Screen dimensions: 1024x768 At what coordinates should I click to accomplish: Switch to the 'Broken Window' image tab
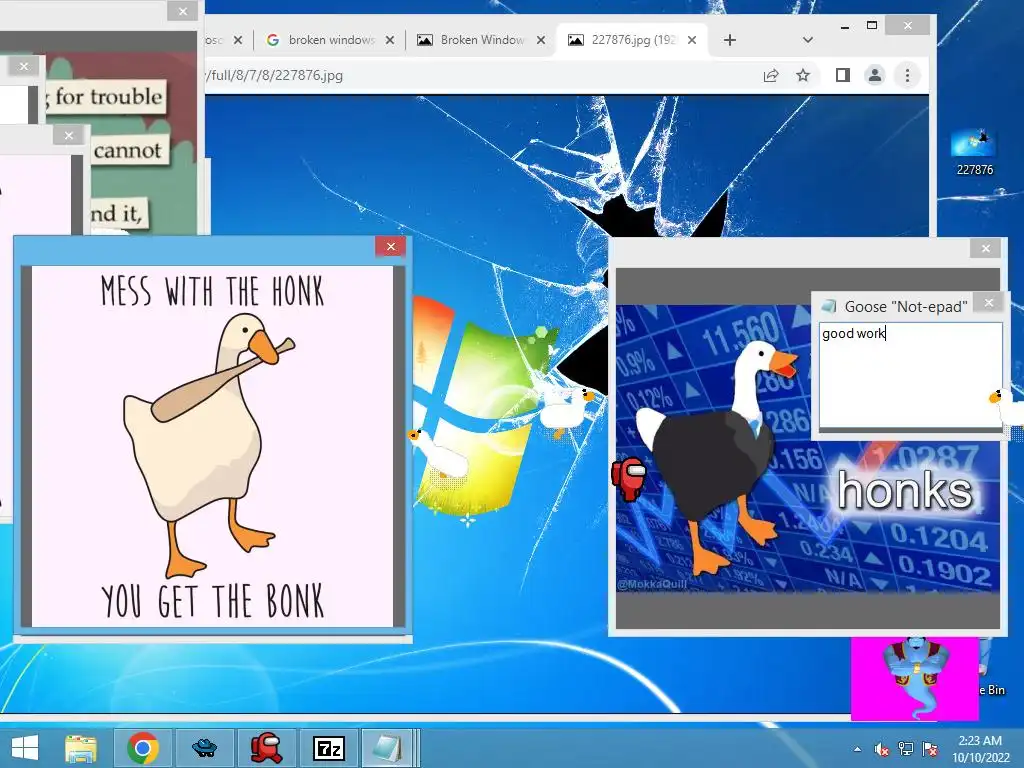pyautogui.click(x=481, y=40)
